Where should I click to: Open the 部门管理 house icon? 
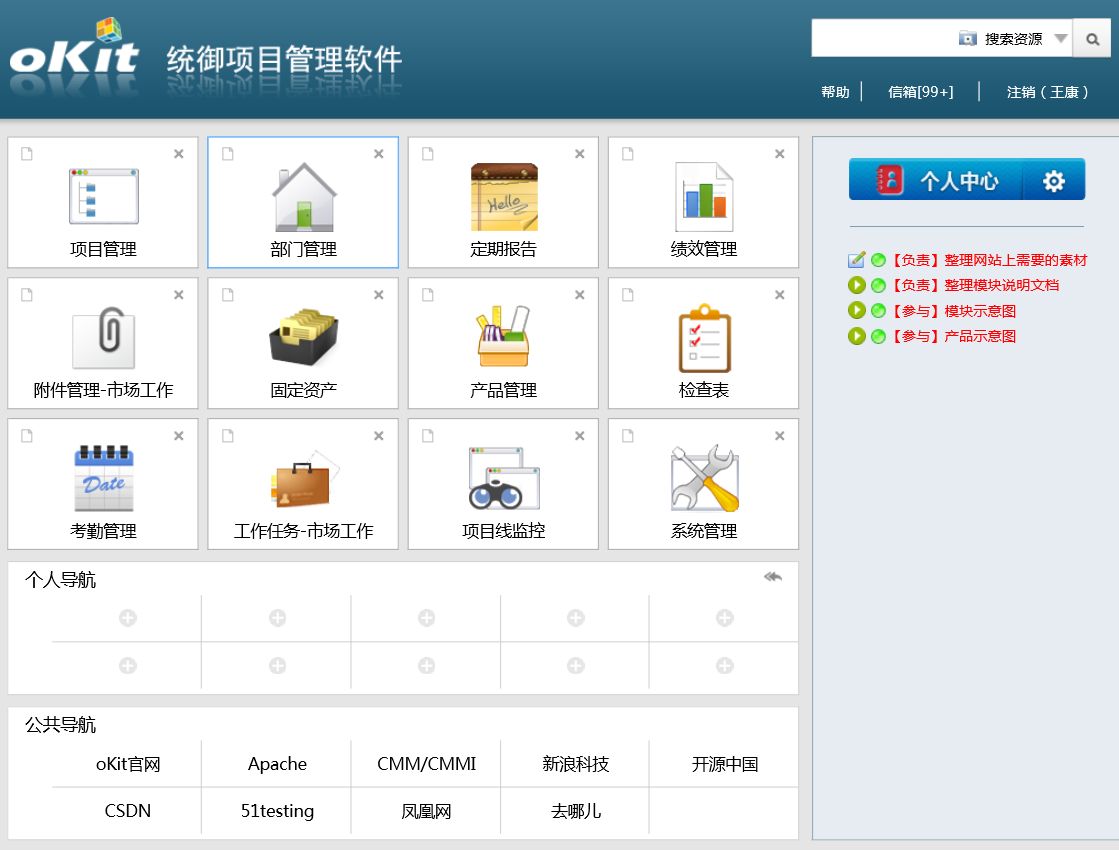point(304,196)
